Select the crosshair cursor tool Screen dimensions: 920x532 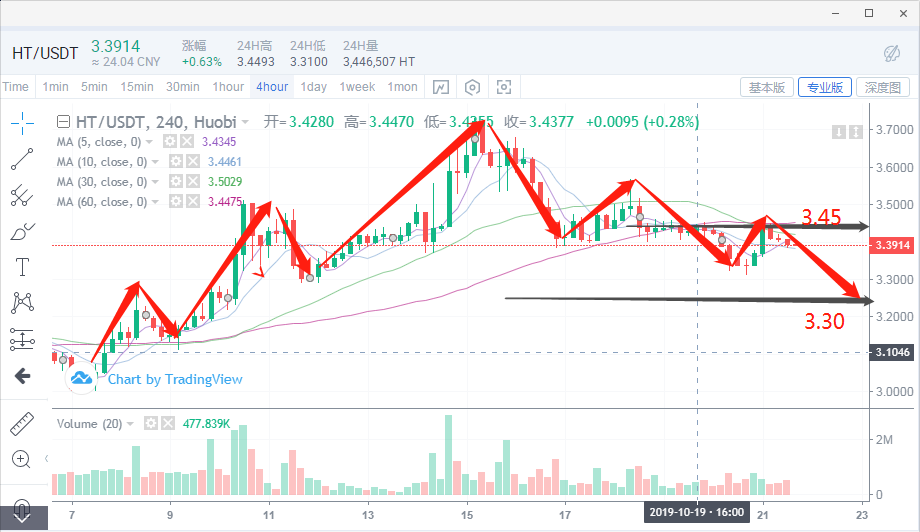click(x=22, y=123)
